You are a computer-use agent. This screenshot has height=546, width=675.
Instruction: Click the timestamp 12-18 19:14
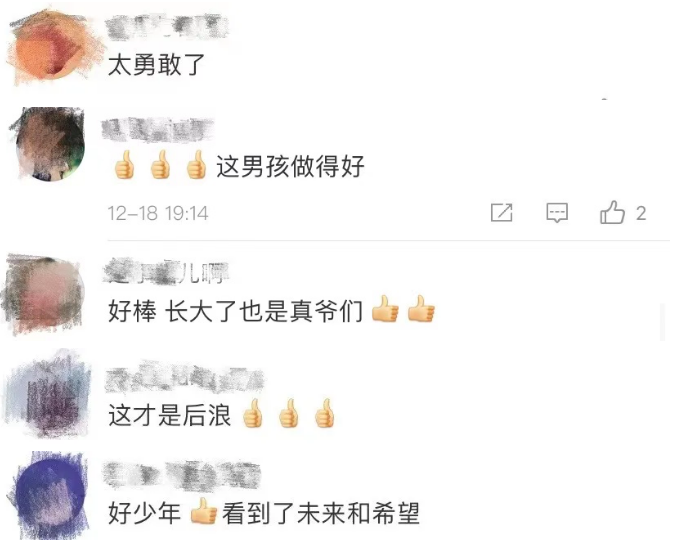click(x=158, y=213)
